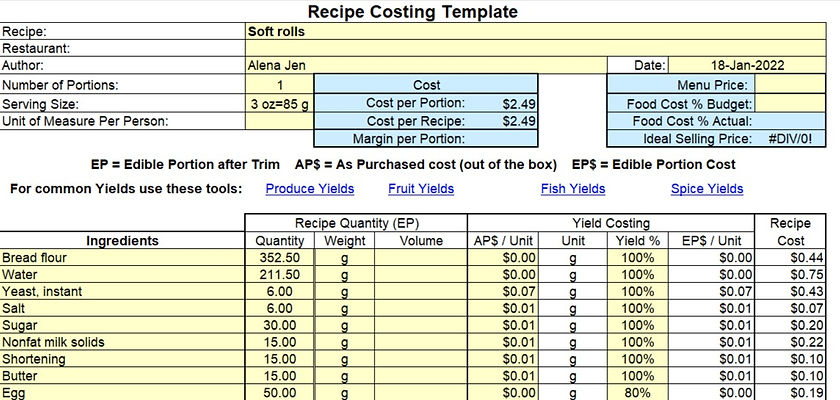The height and width of the screenshot is (400, 840).
Task: Select the Number of Portions value cell
Action: click(280, 86)
